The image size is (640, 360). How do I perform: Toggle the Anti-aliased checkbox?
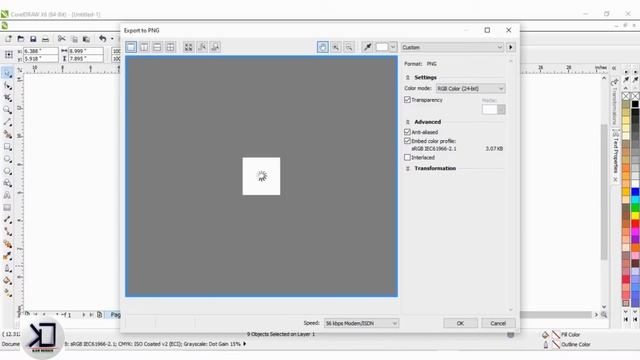pyautogui.click(x=407, y=132)
